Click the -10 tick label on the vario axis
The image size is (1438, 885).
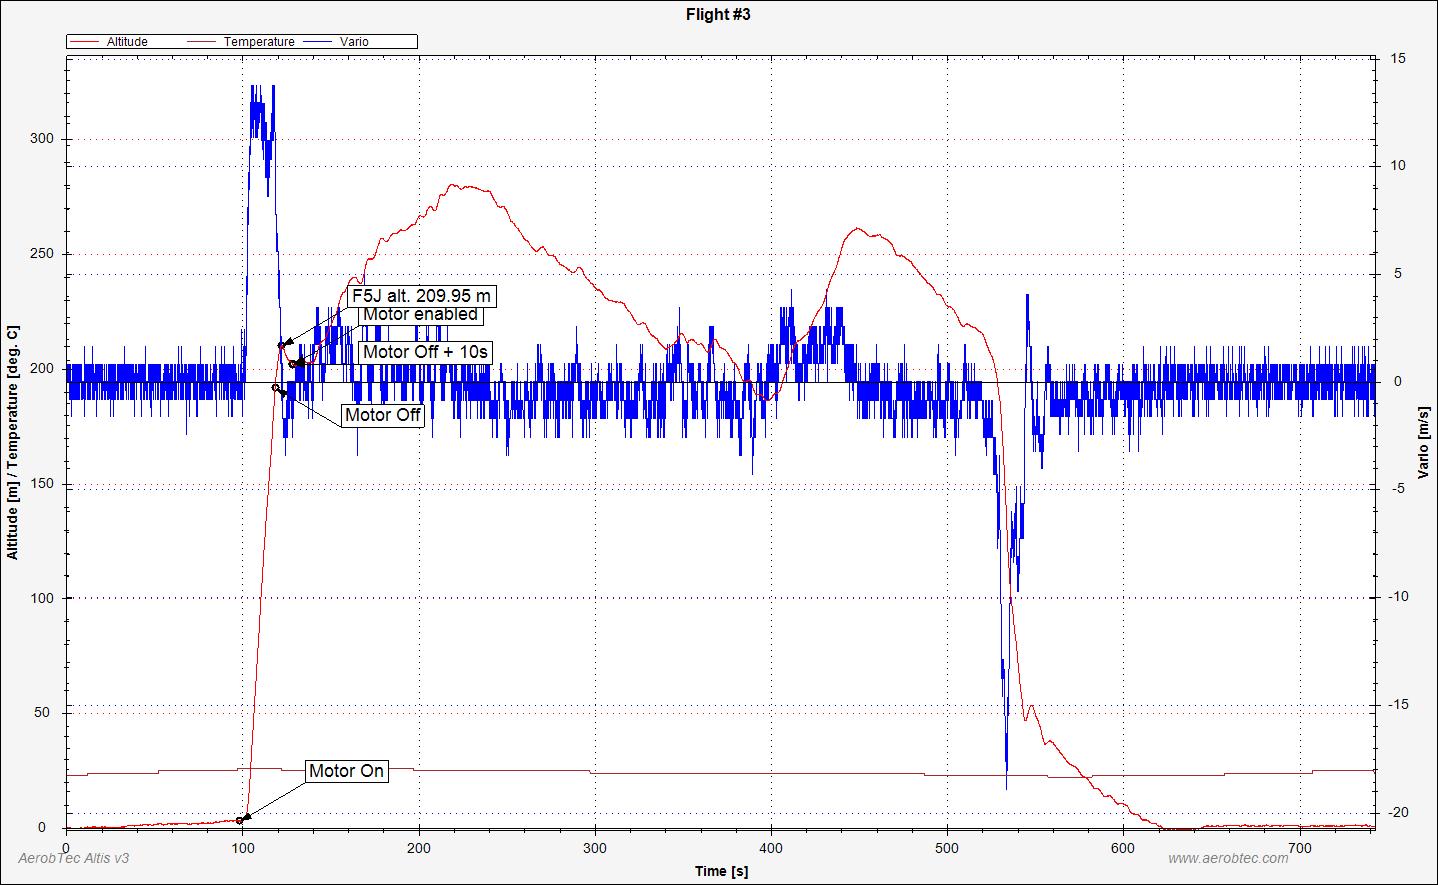(1397, 597)
